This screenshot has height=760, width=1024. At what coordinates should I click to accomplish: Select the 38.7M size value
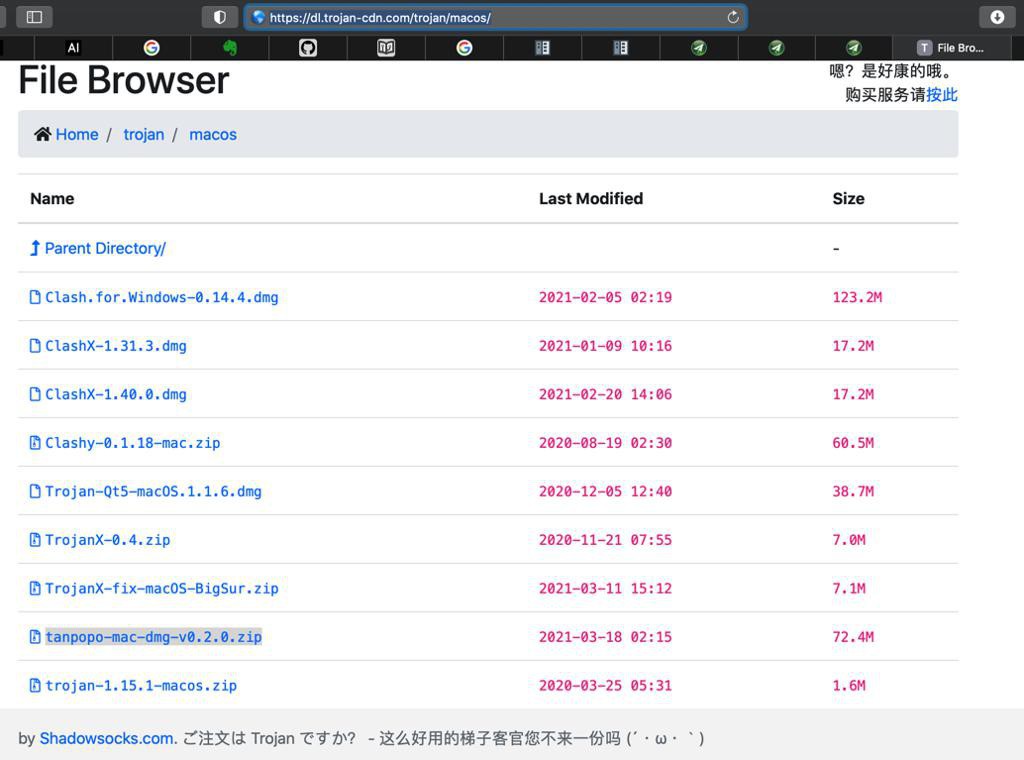(x=853, y=492)
